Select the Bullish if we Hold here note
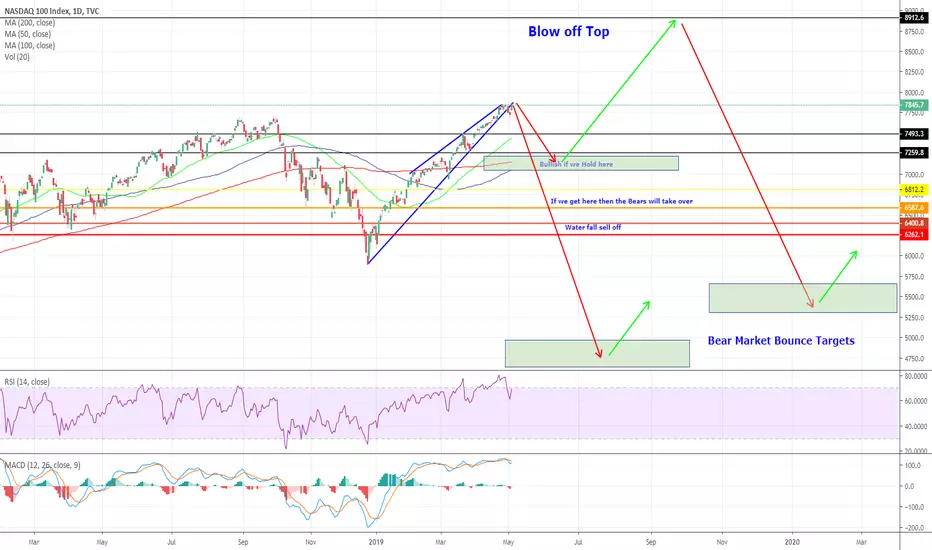This screenshot has width=932, height=550. (576, 164)
